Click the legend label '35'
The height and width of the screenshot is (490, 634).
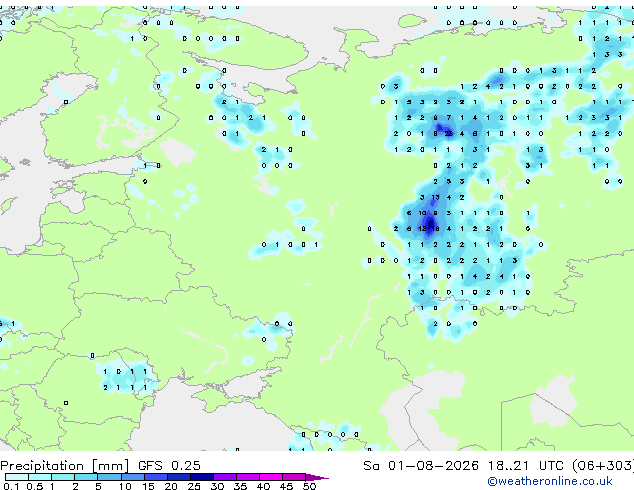240,486
